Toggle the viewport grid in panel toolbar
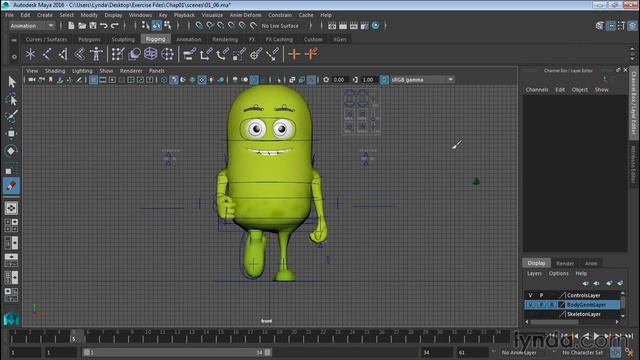 [93, 80]
